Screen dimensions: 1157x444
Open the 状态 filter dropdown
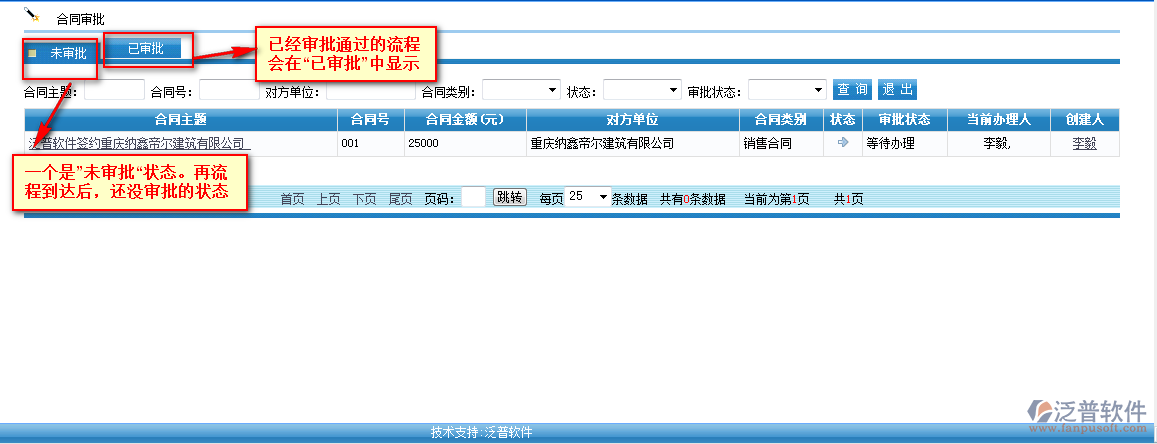point(641,90)
